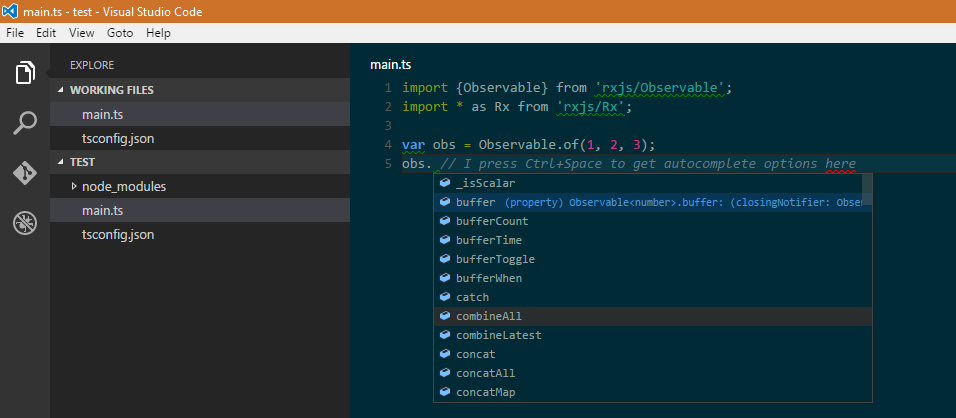Open the Goto menu
This screenshot has height=418, width=956.
click(x=120, y=33)
